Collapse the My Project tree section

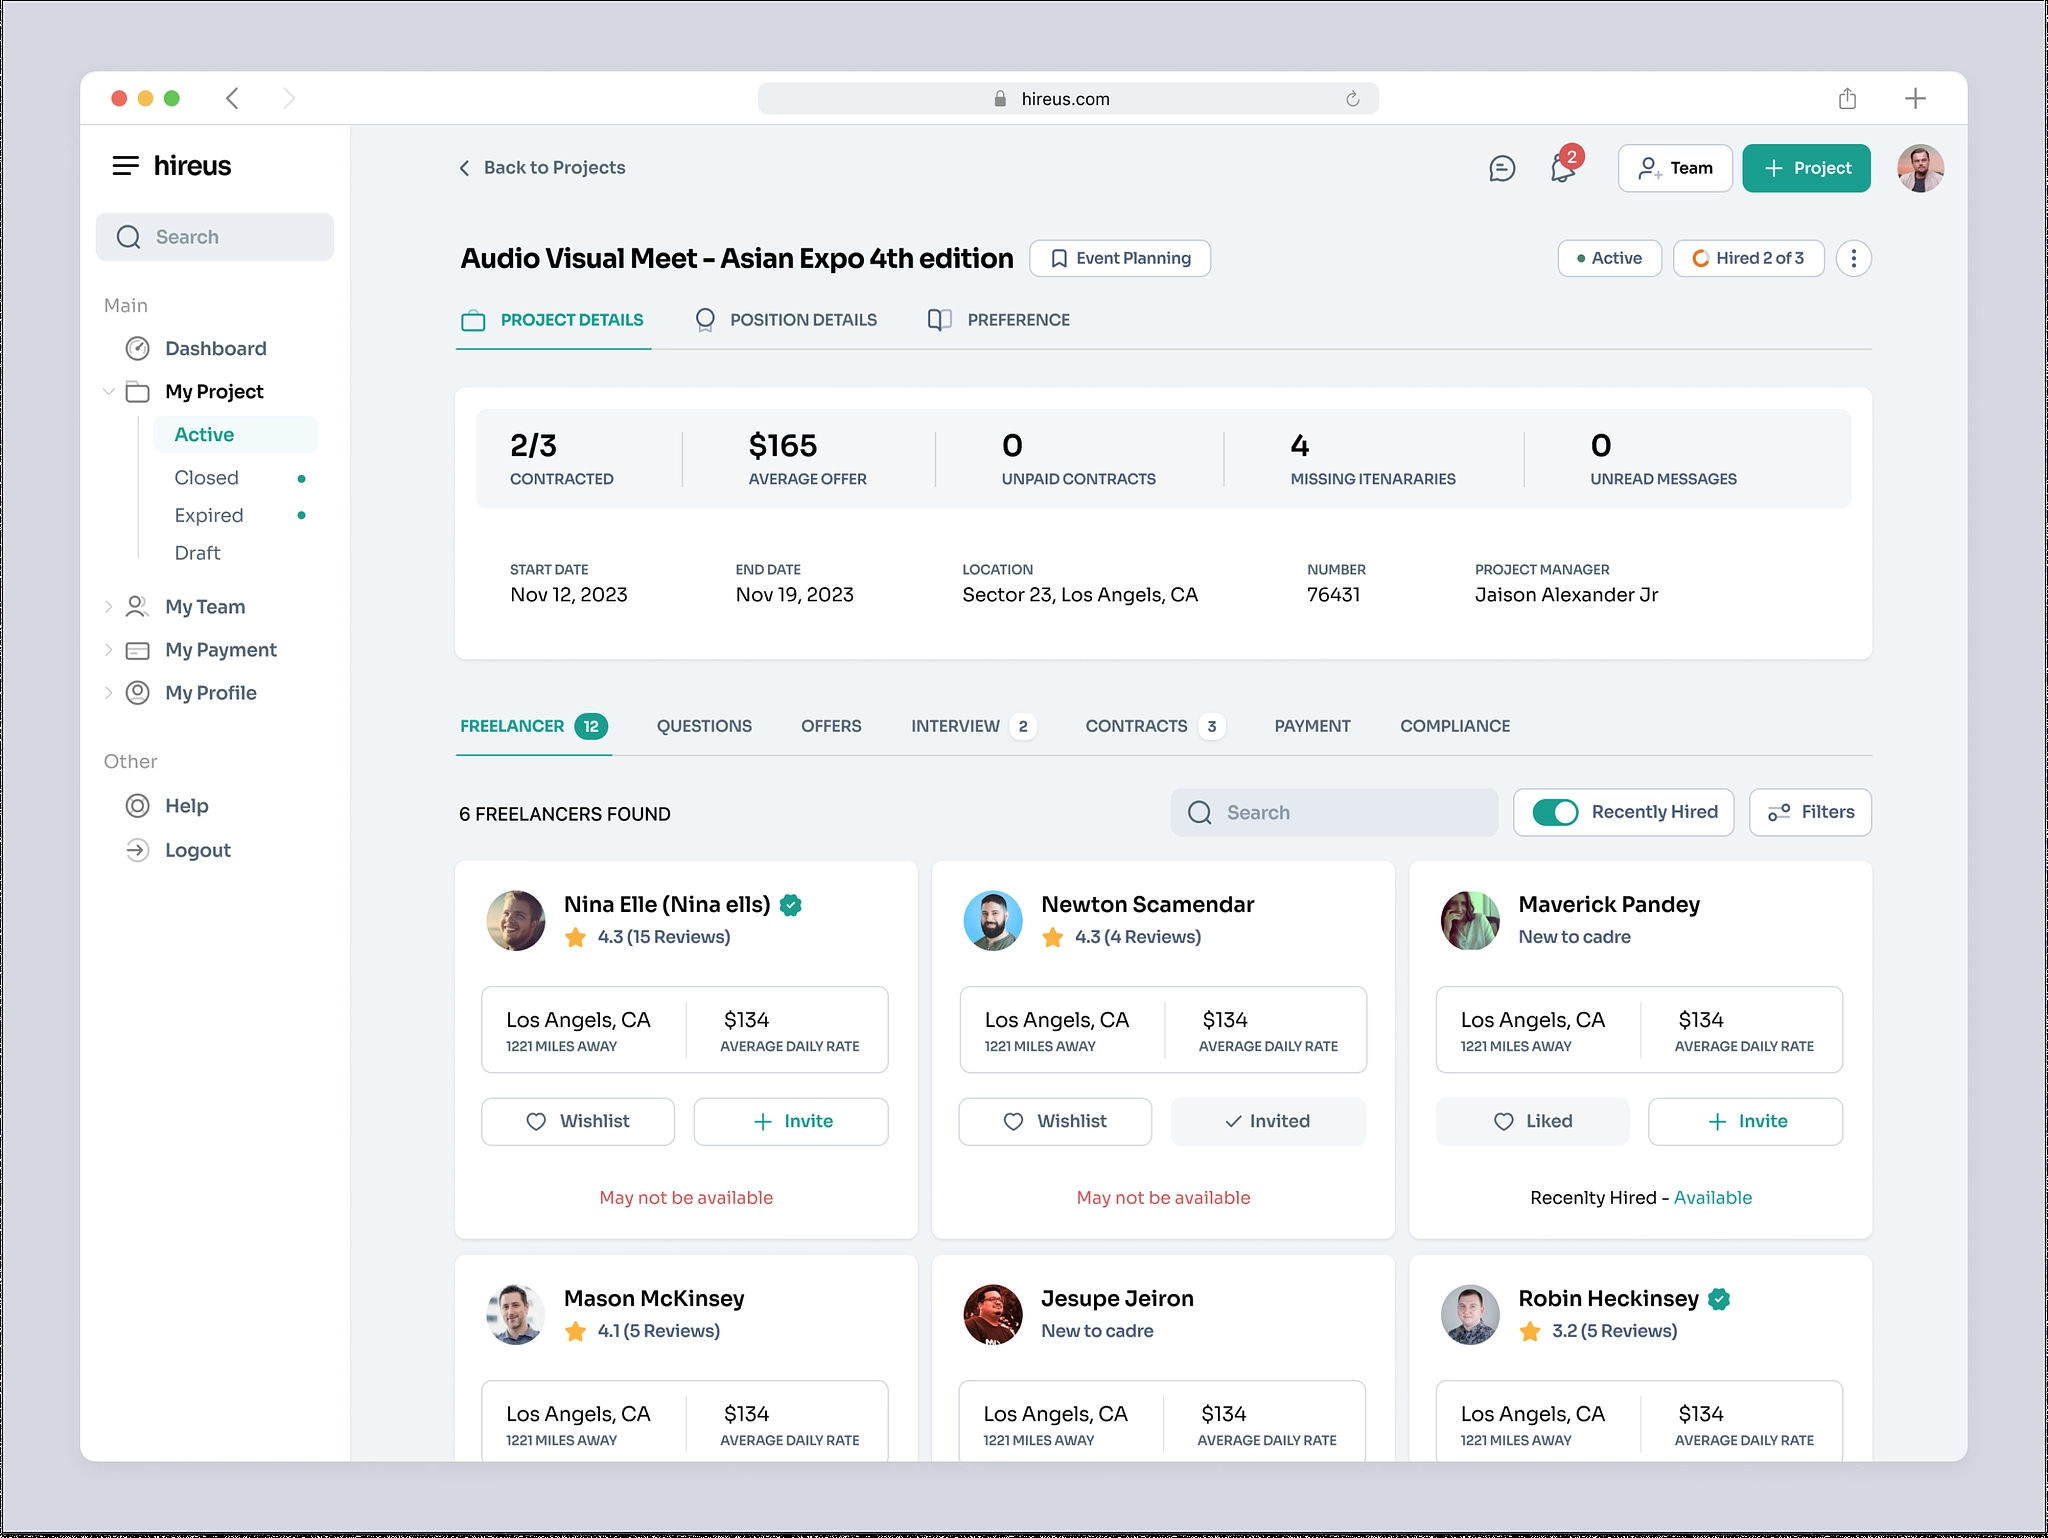pyautogui.click(x=109, y=392)
